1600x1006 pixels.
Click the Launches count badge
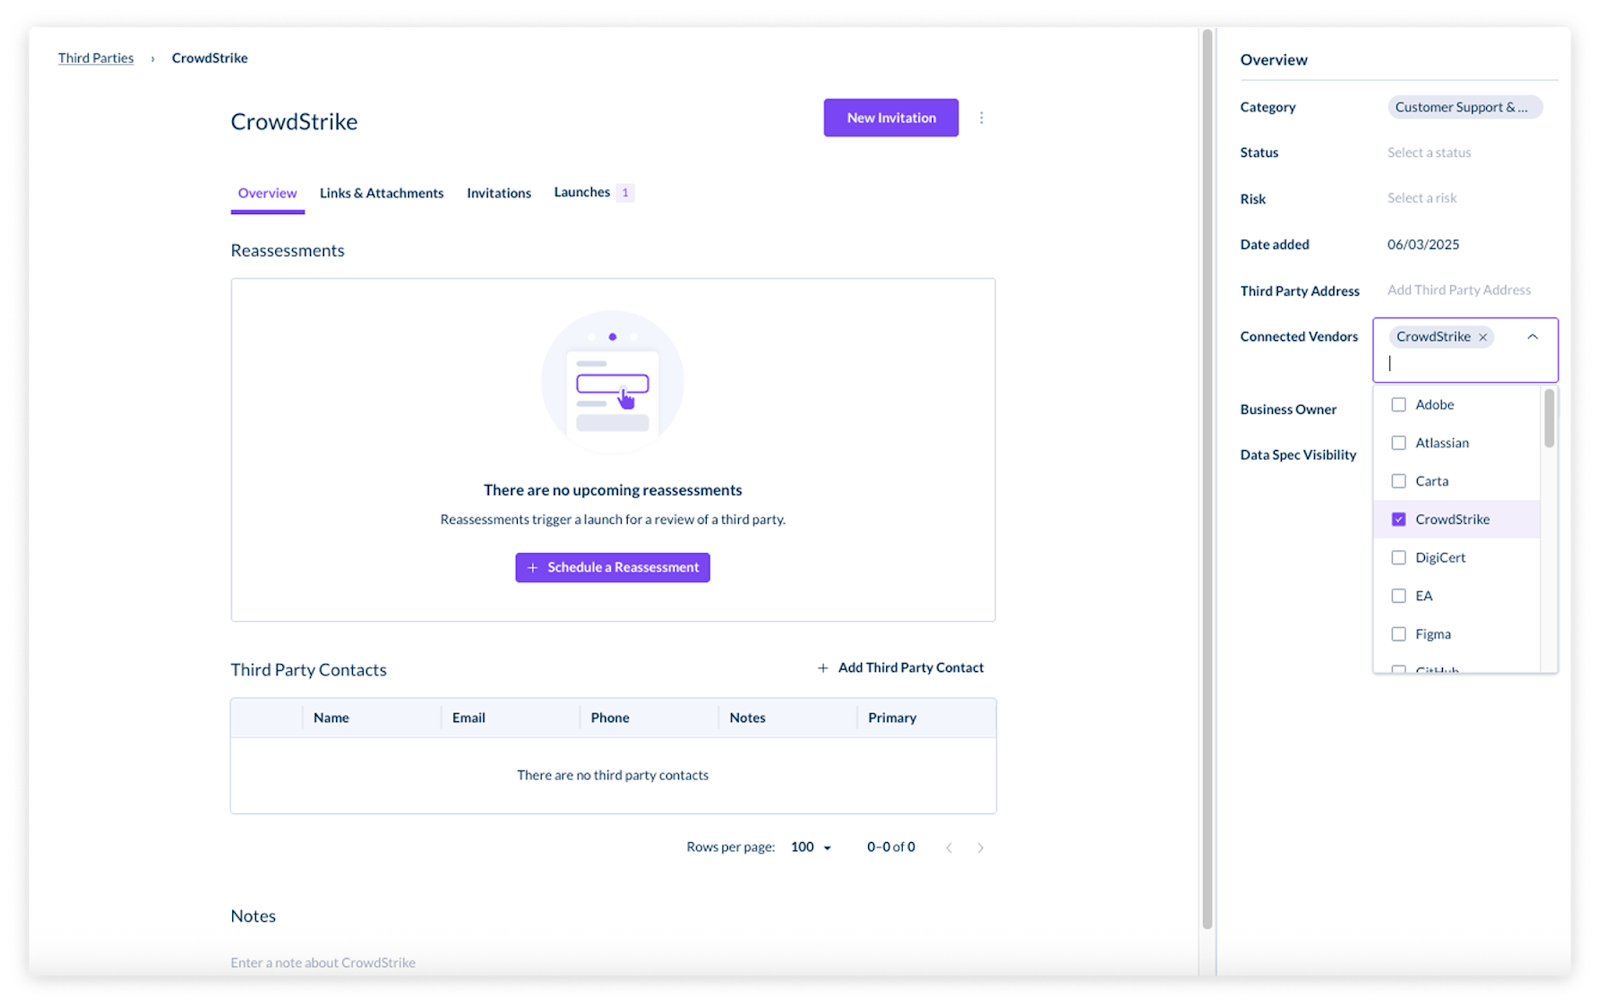coord(625,193)
